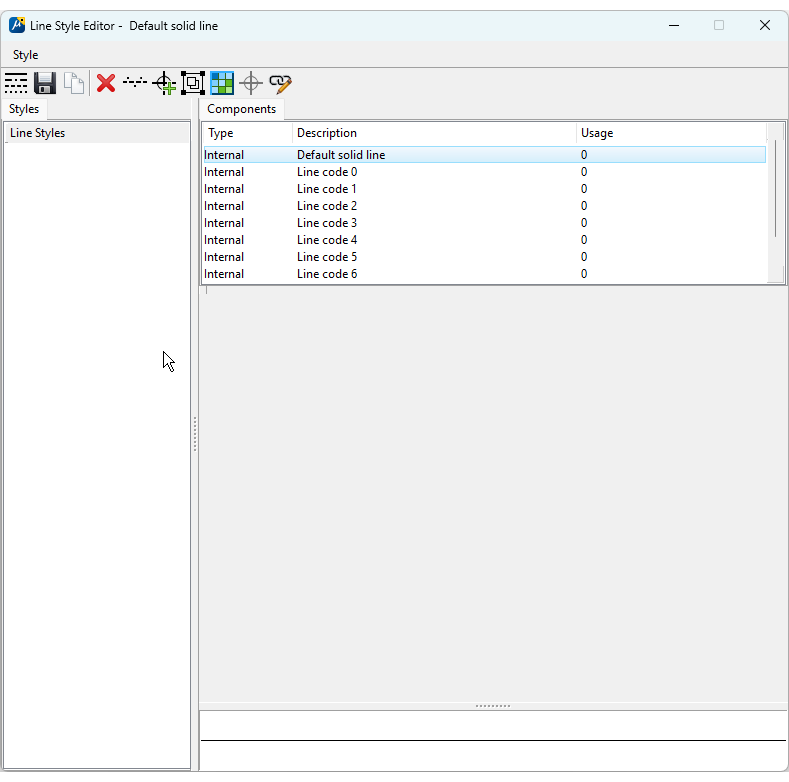Delete the selection with the red X icon
Viewport: 789px width, 782px height.
point(106,83)
